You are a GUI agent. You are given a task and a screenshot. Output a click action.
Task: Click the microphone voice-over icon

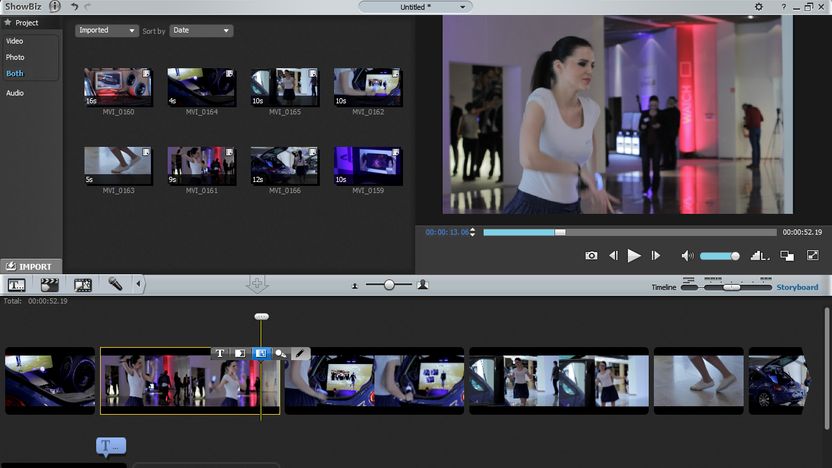[115, 284]
